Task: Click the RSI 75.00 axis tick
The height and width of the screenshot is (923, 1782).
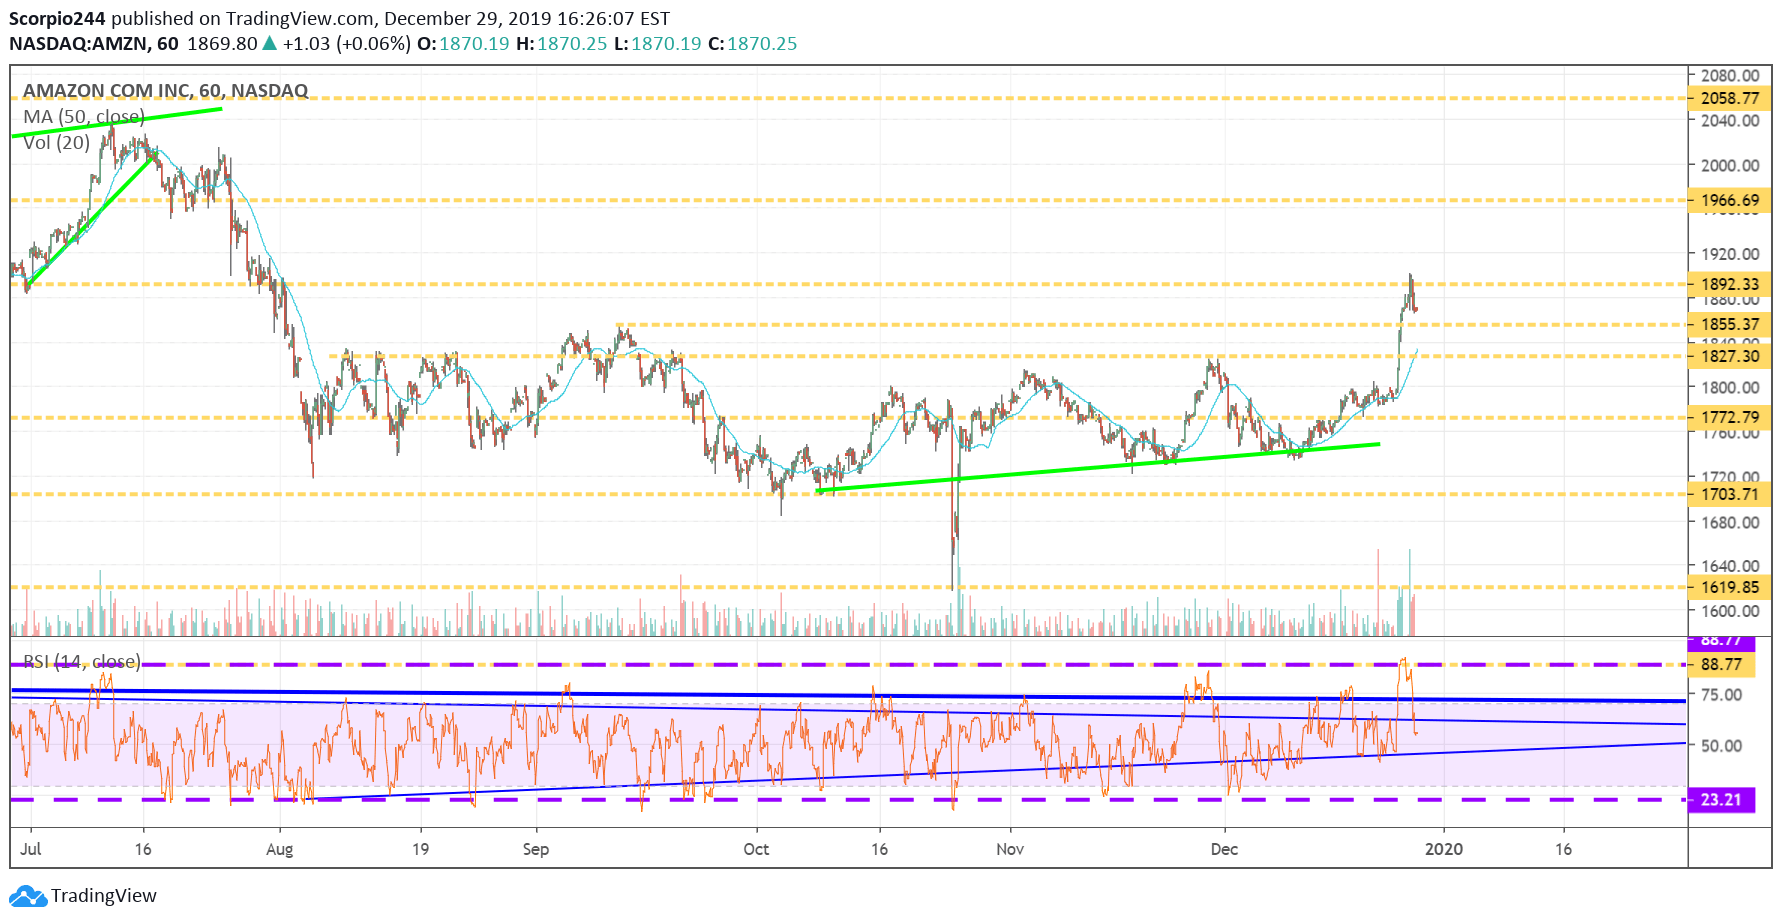Action: (x=1721, y=695)
